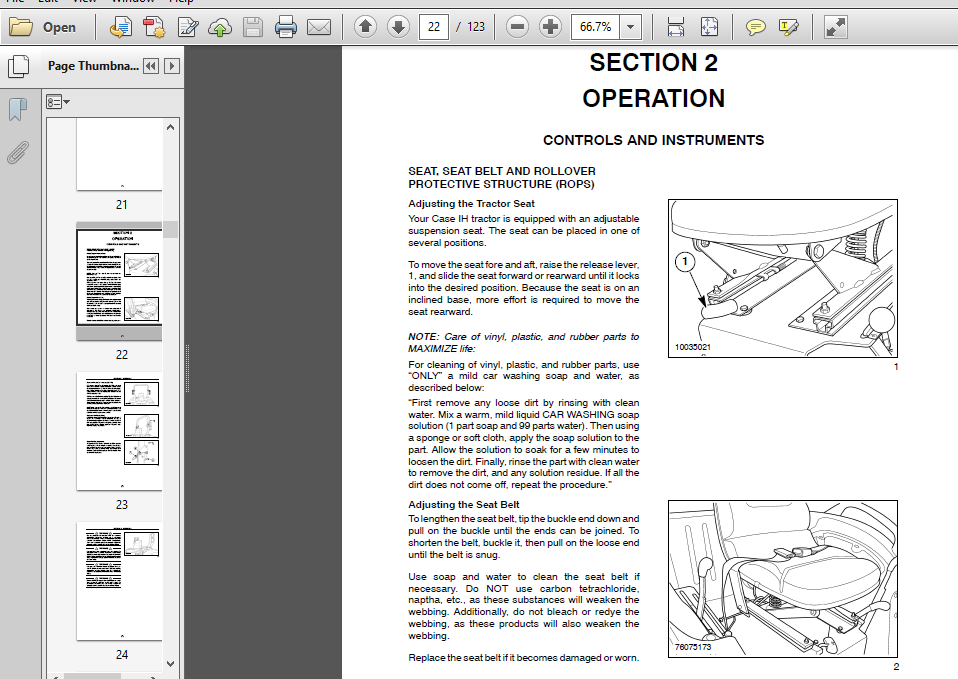Click the zoom out minus button
The height and width of the screenshot is (679, 958).
(x=517, y=26)
